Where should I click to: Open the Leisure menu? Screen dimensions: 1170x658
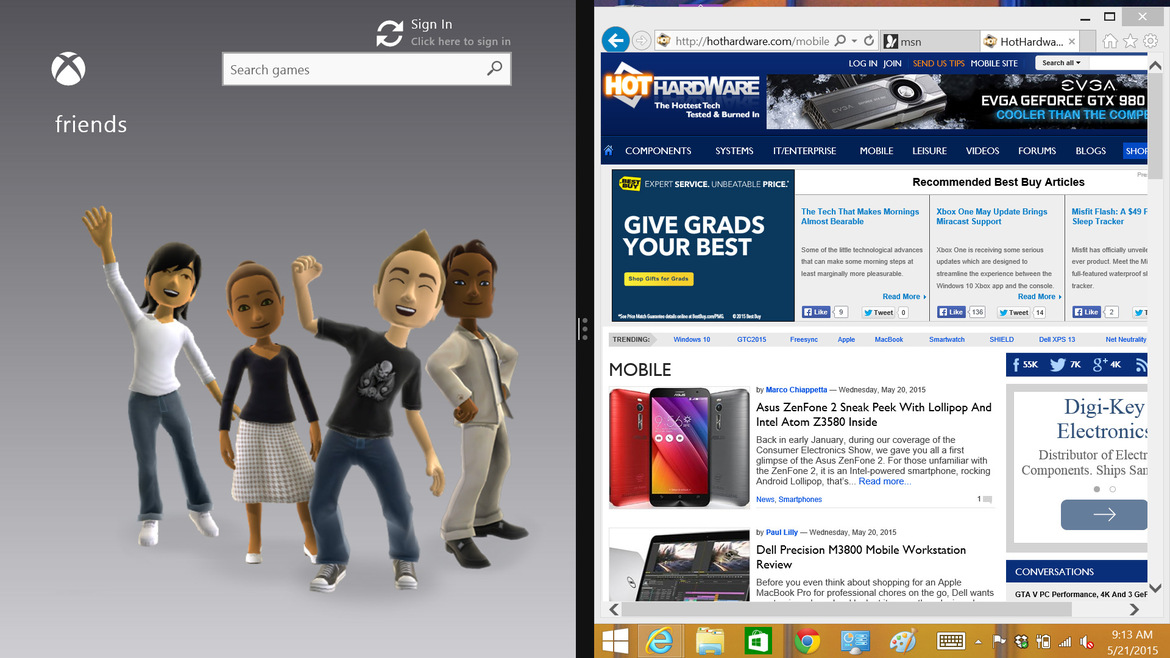(929, 151)
